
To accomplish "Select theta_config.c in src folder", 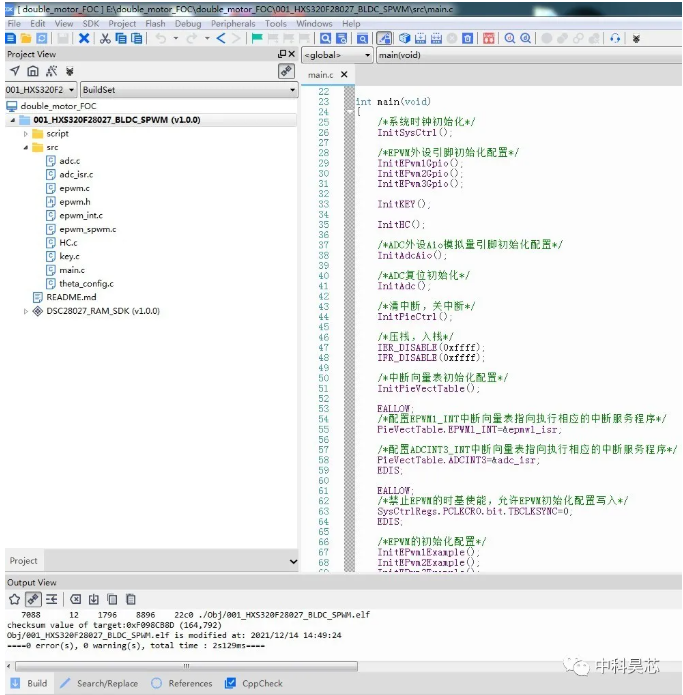I will coord(86,284).
